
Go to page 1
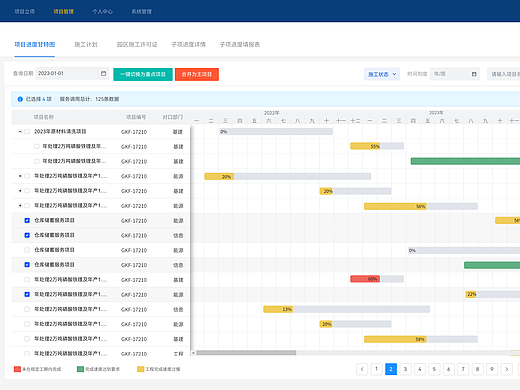[376, 369]
